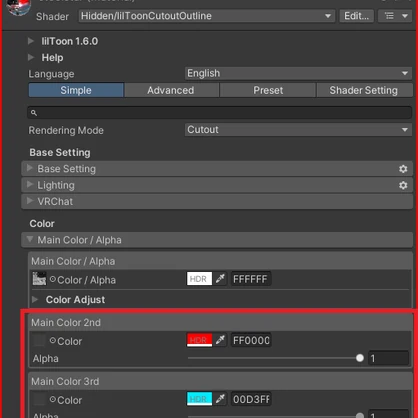Open the Rendering Mode dropdown showing Cutout
This screenshot has width=418, height=418.
[x=298, y=130]
